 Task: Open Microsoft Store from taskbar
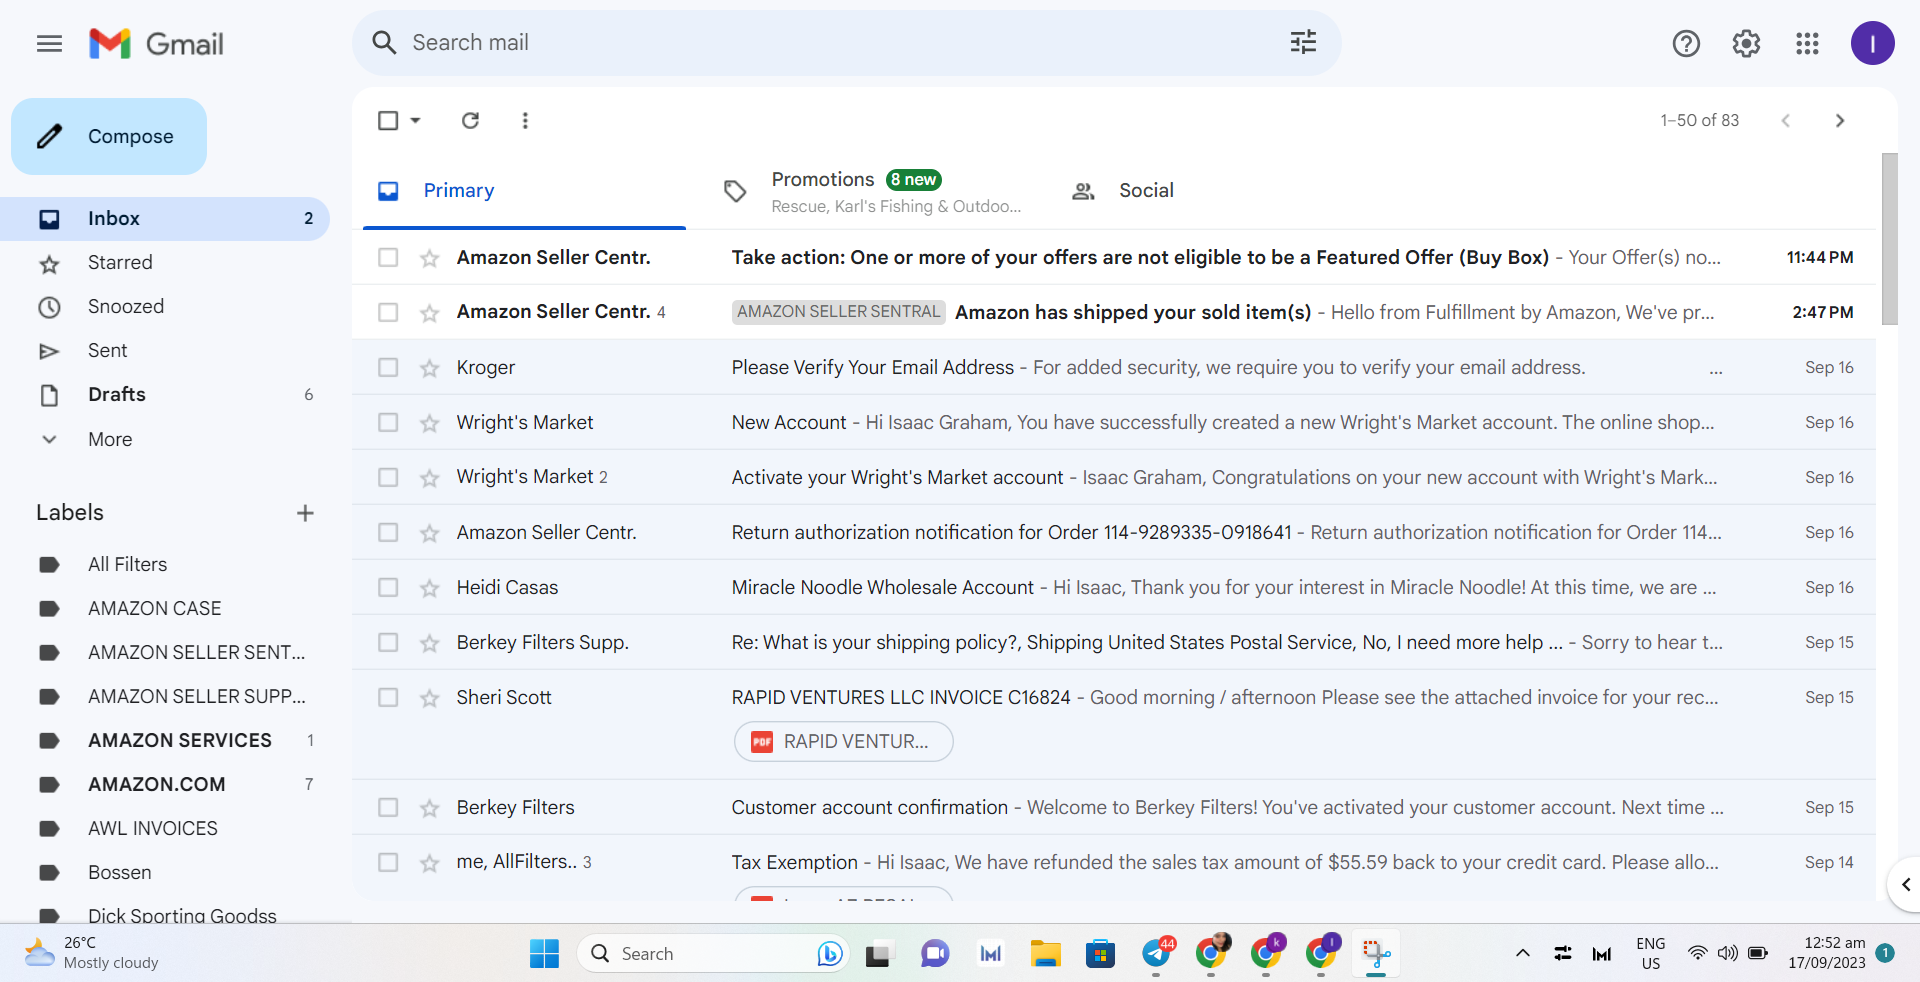pyautogui.click(x=1100, y=954)
